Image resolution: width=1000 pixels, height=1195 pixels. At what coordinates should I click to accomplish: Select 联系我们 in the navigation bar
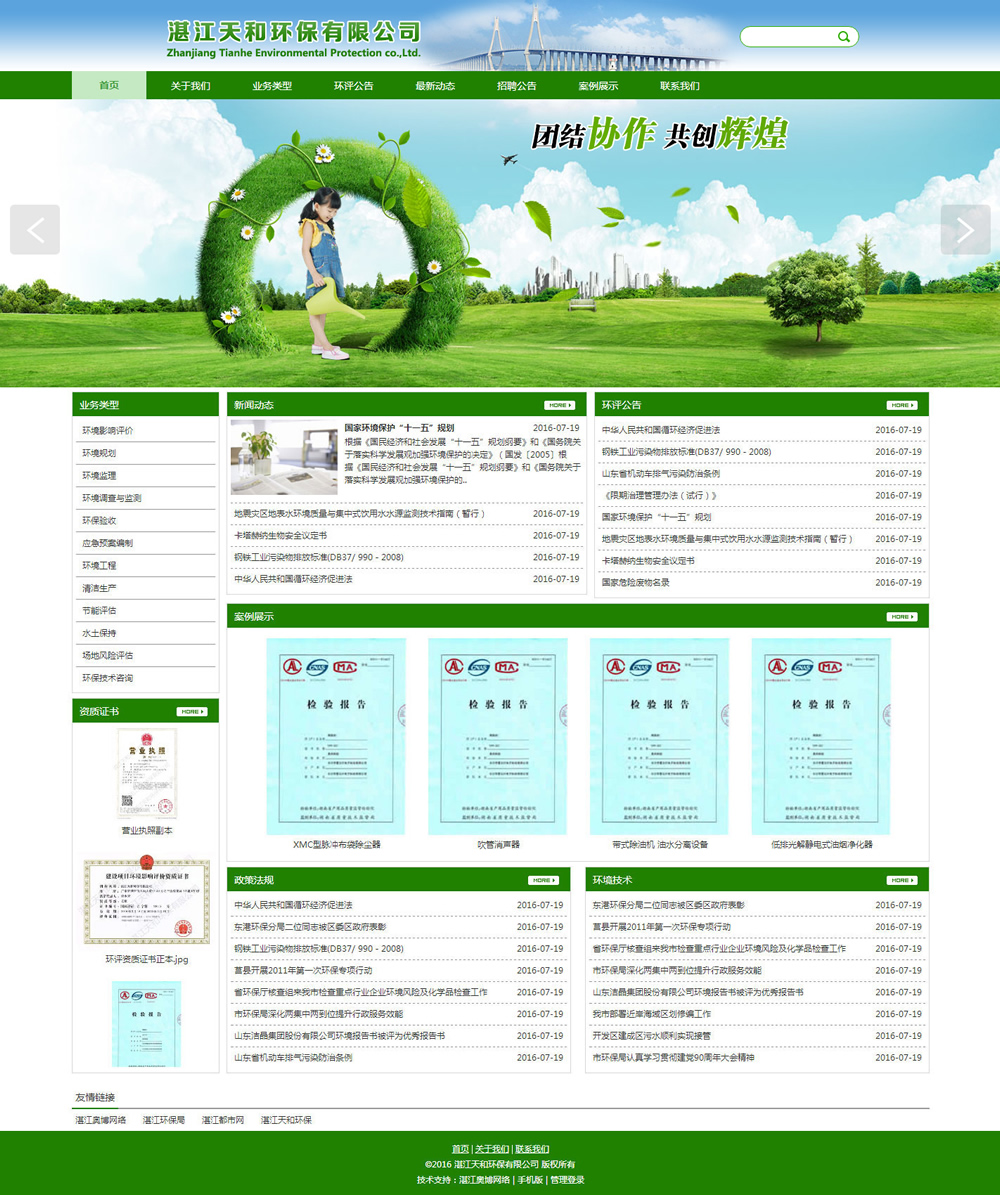click(x=680, y=86)
